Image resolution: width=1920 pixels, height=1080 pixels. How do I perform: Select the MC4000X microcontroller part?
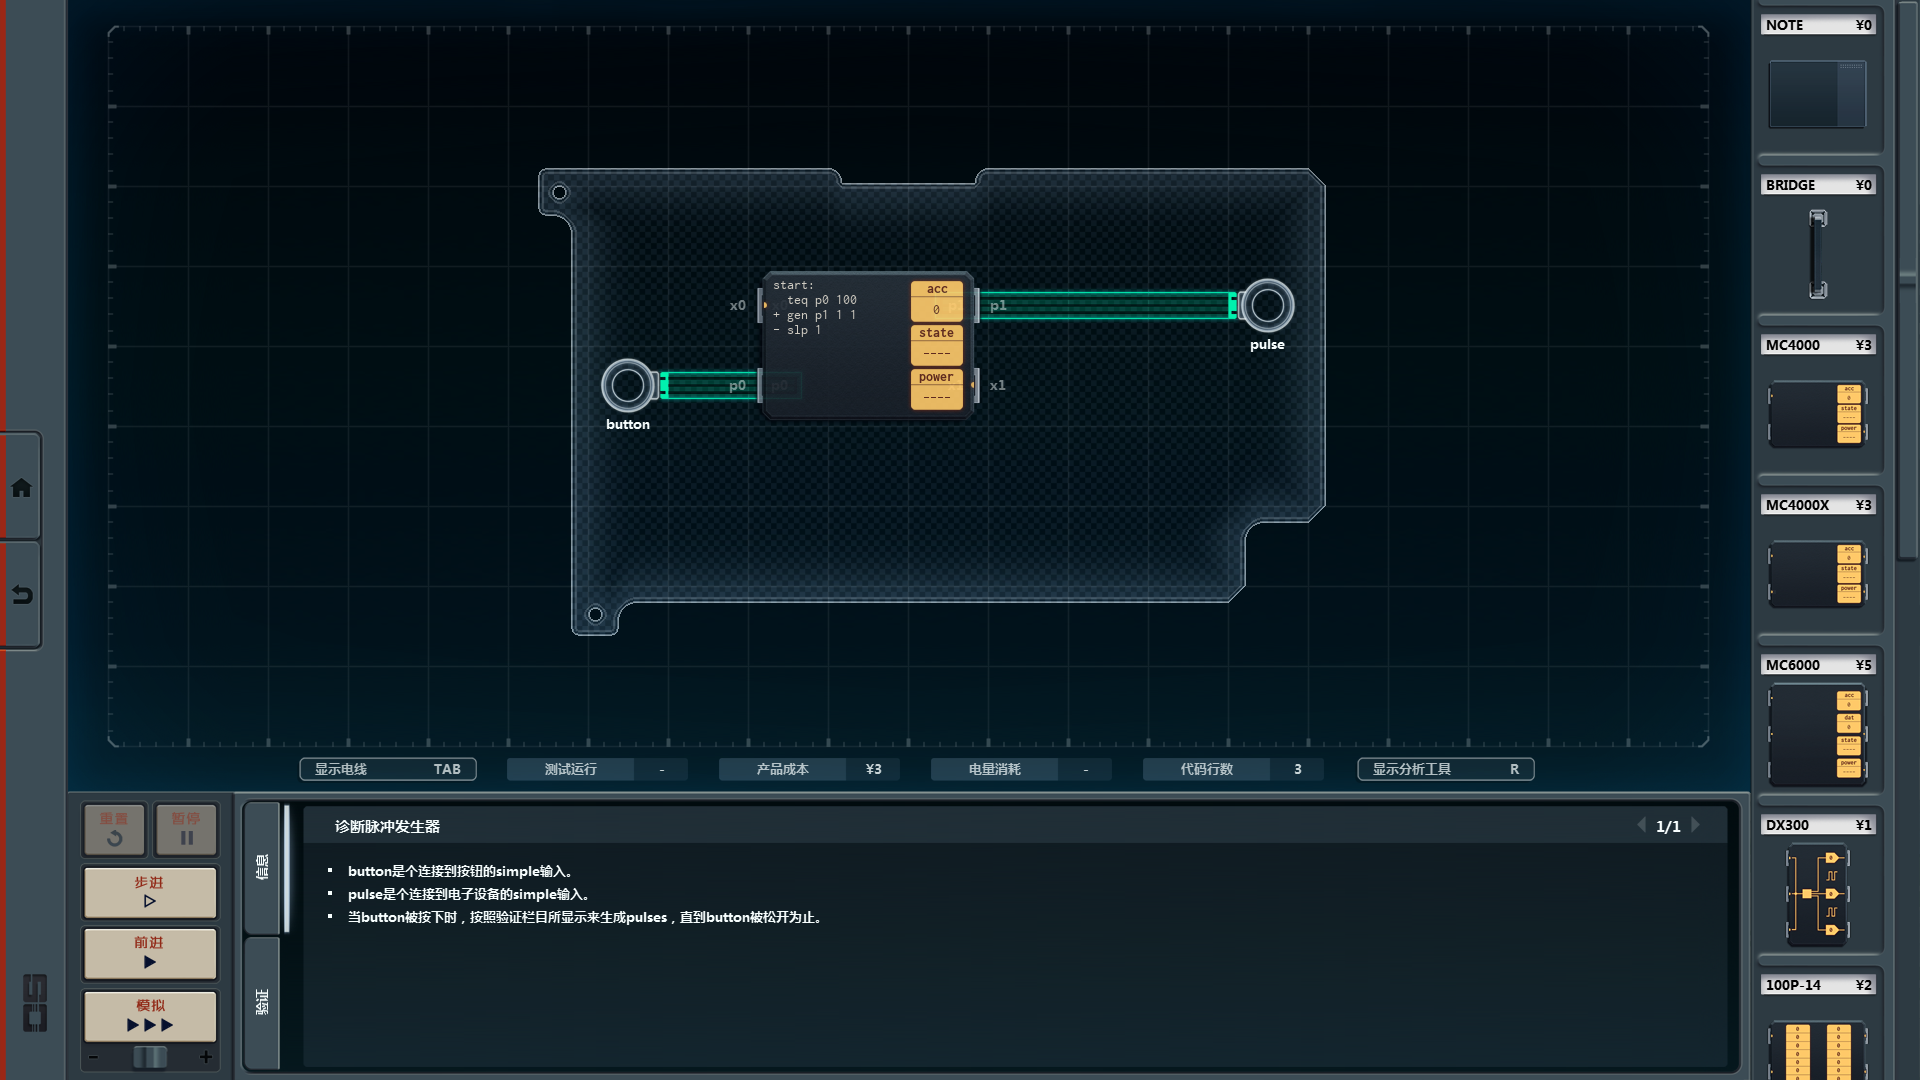click(1817, 573)
